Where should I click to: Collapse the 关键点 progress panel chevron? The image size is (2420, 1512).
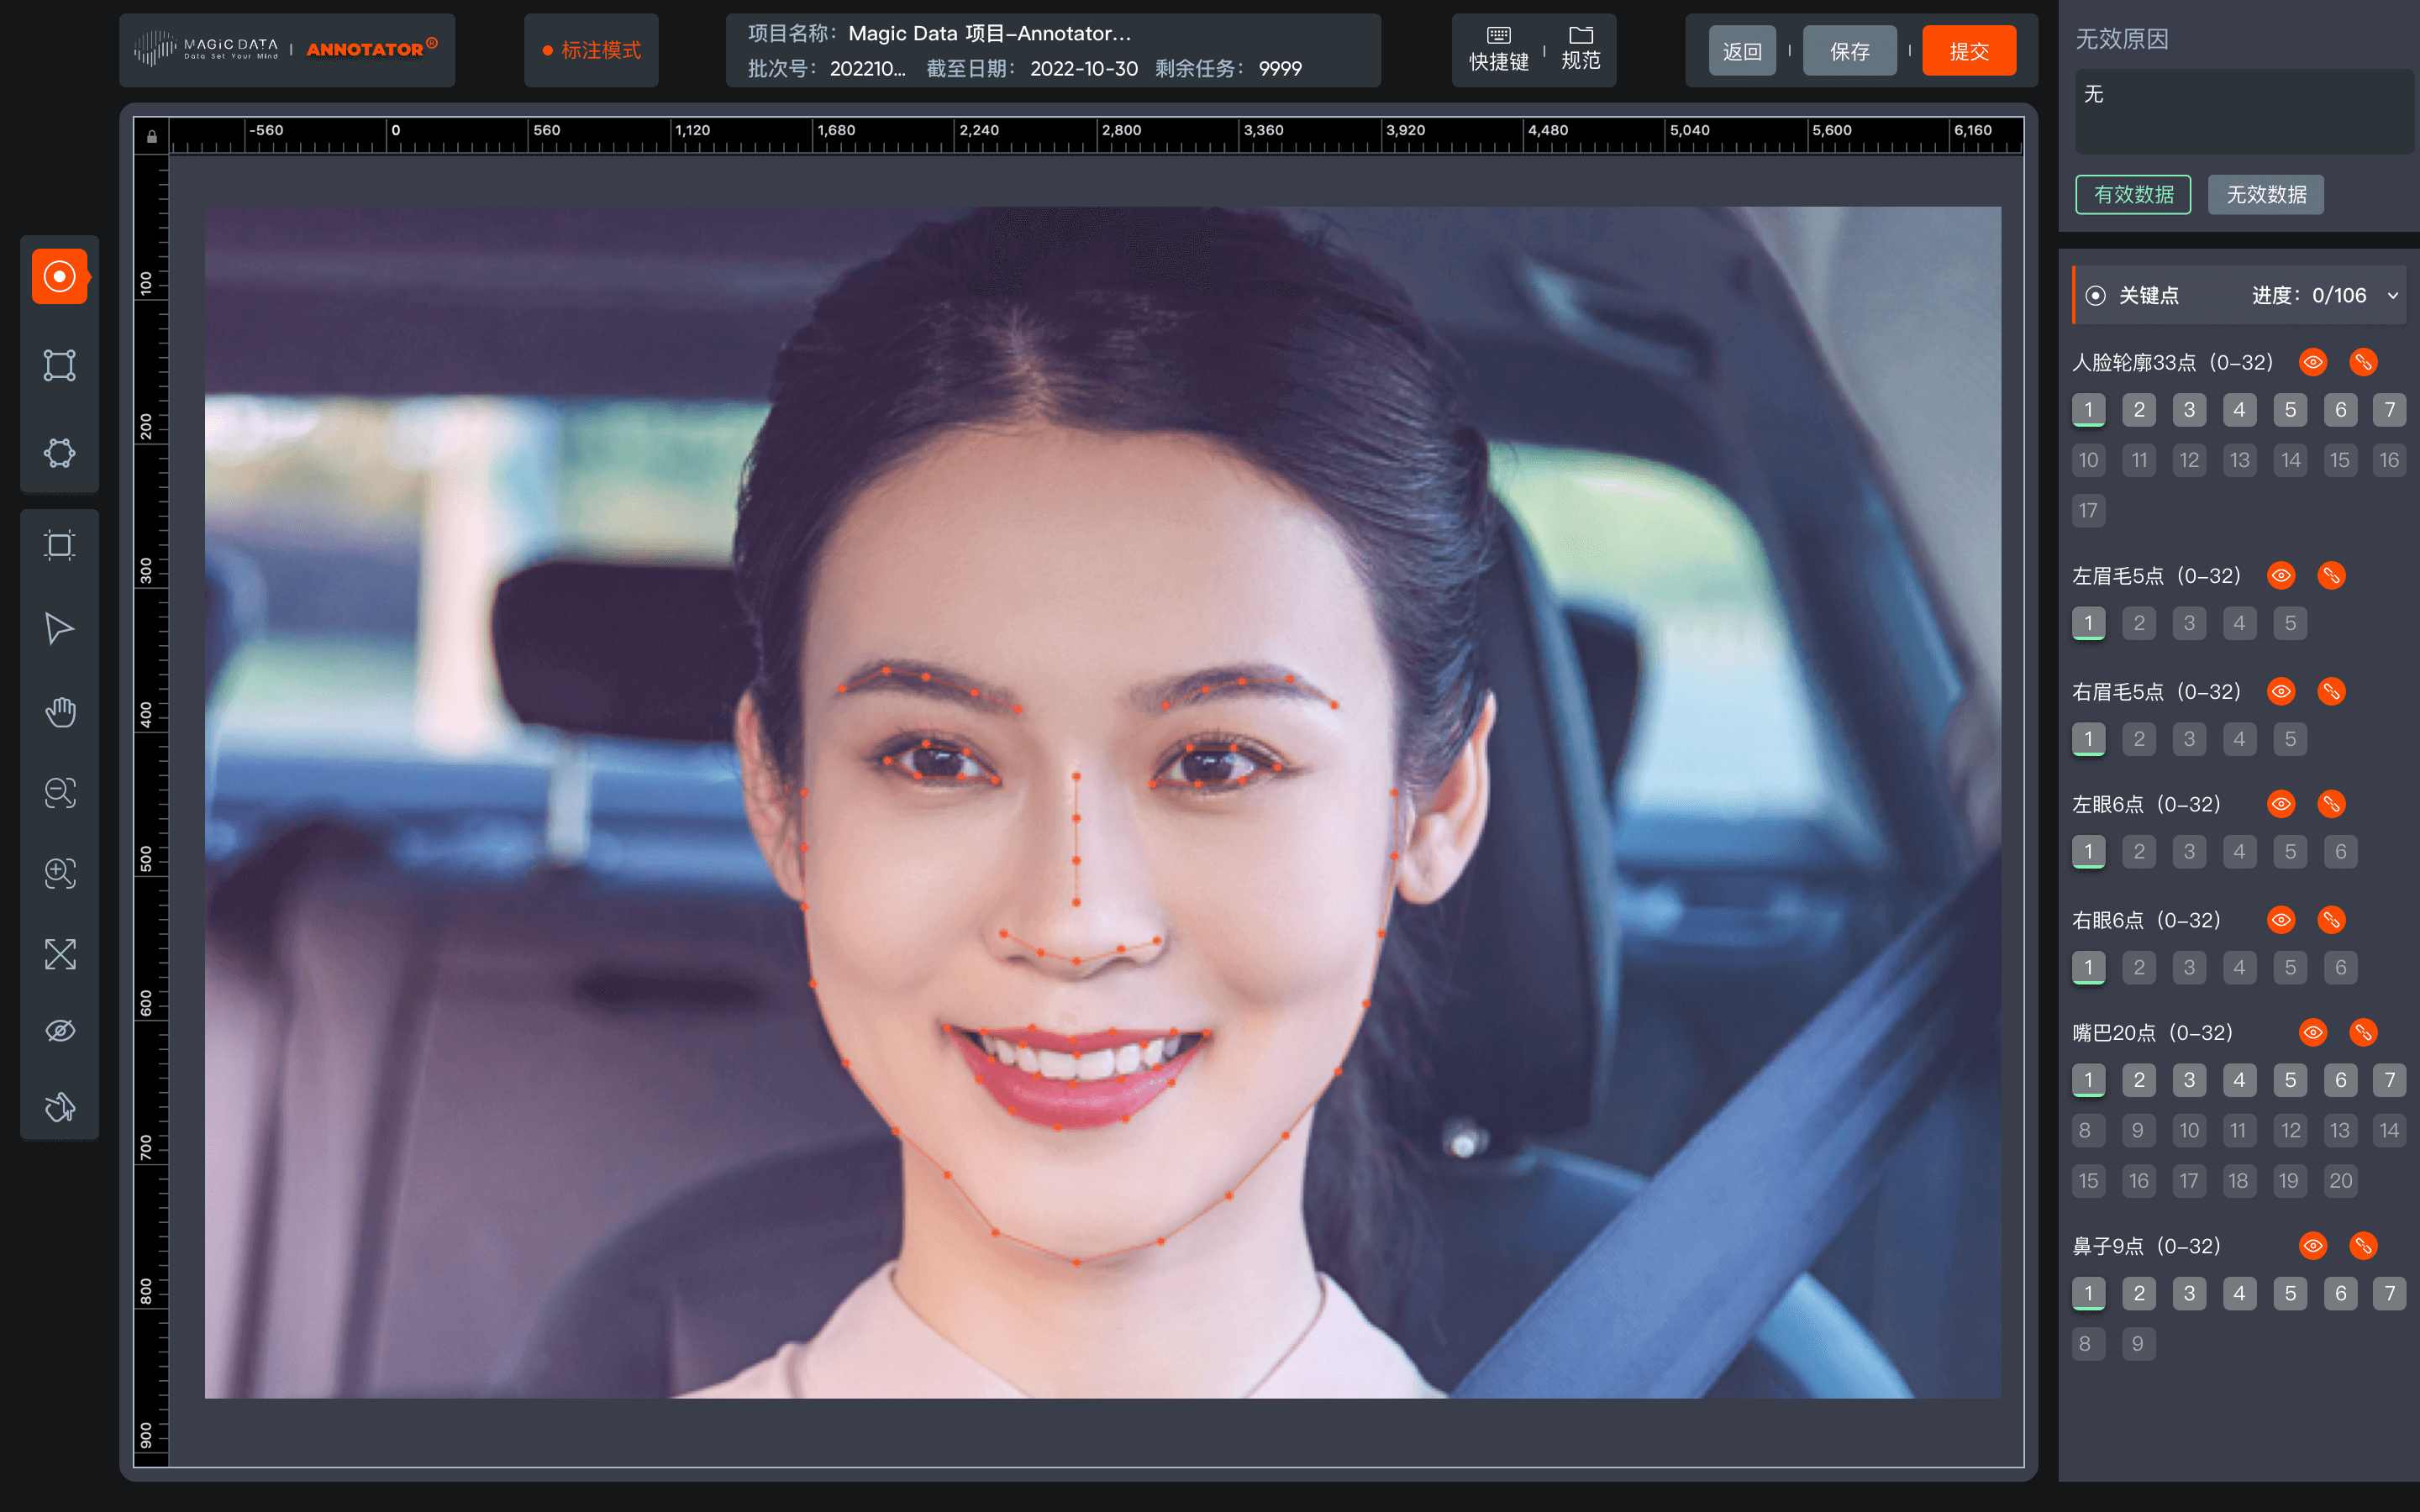(2393, 296)
